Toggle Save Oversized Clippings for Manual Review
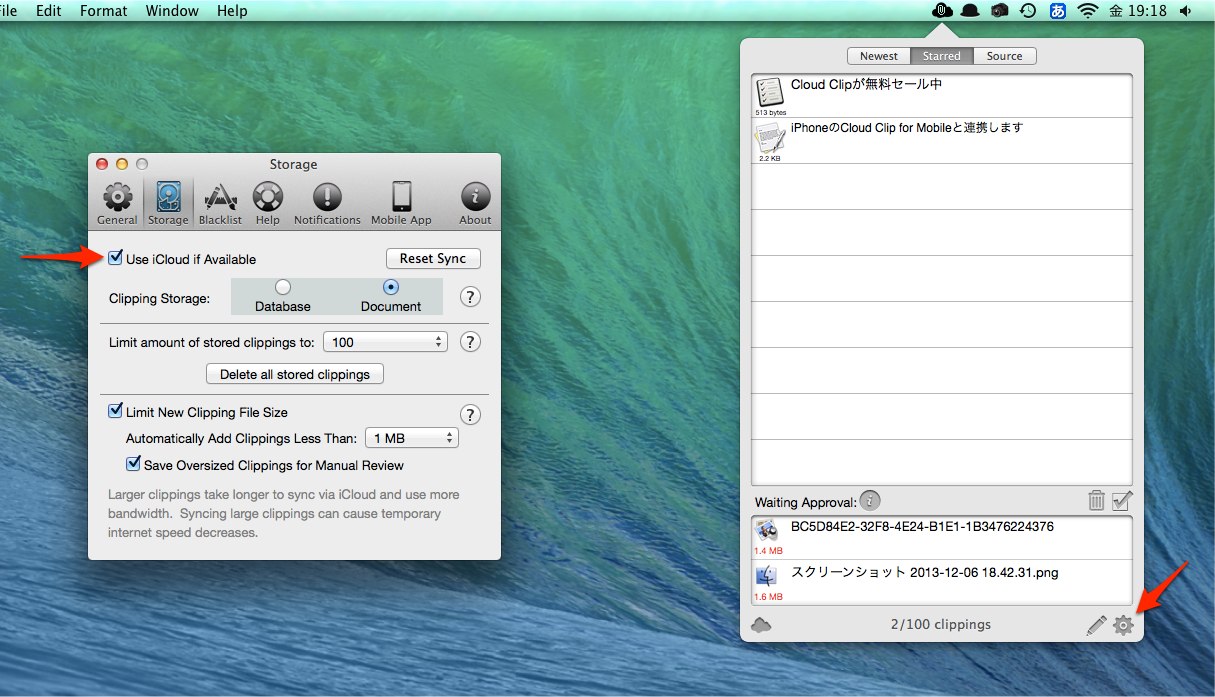Image resolution: width=1215 pixels, height=697 pixels. tap(133, 464)
